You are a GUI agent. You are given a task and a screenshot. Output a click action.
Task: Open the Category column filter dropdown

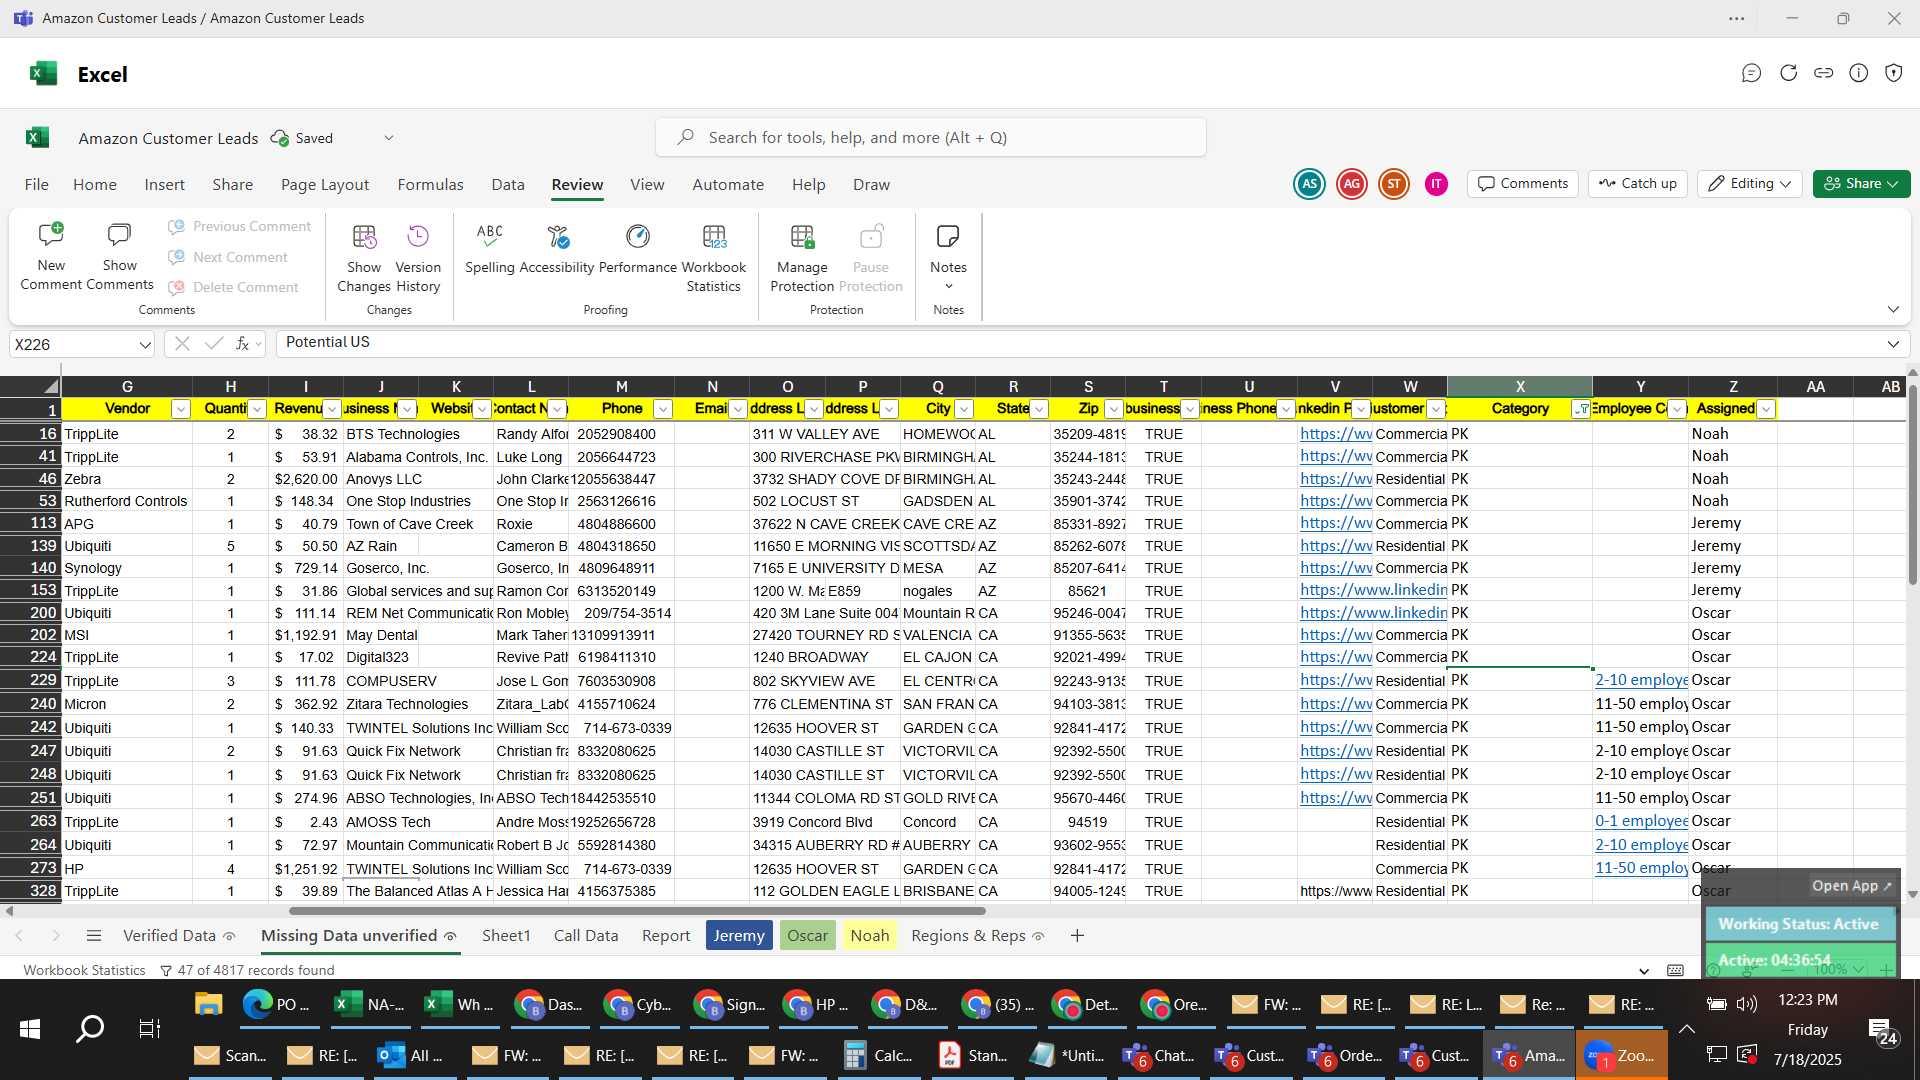1582,409
